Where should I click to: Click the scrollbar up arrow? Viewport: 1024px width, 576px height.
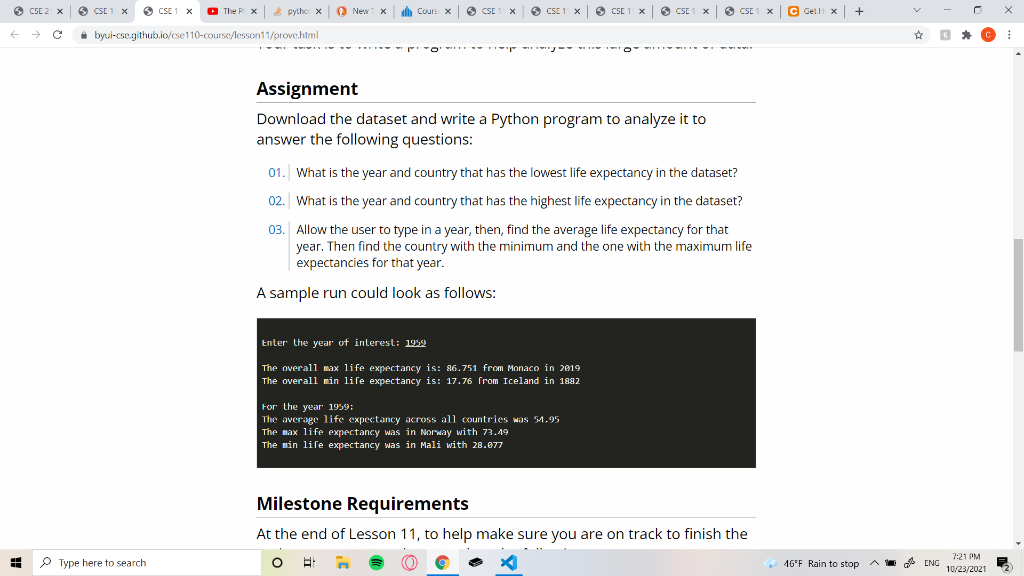click(x=1018, y=54)
